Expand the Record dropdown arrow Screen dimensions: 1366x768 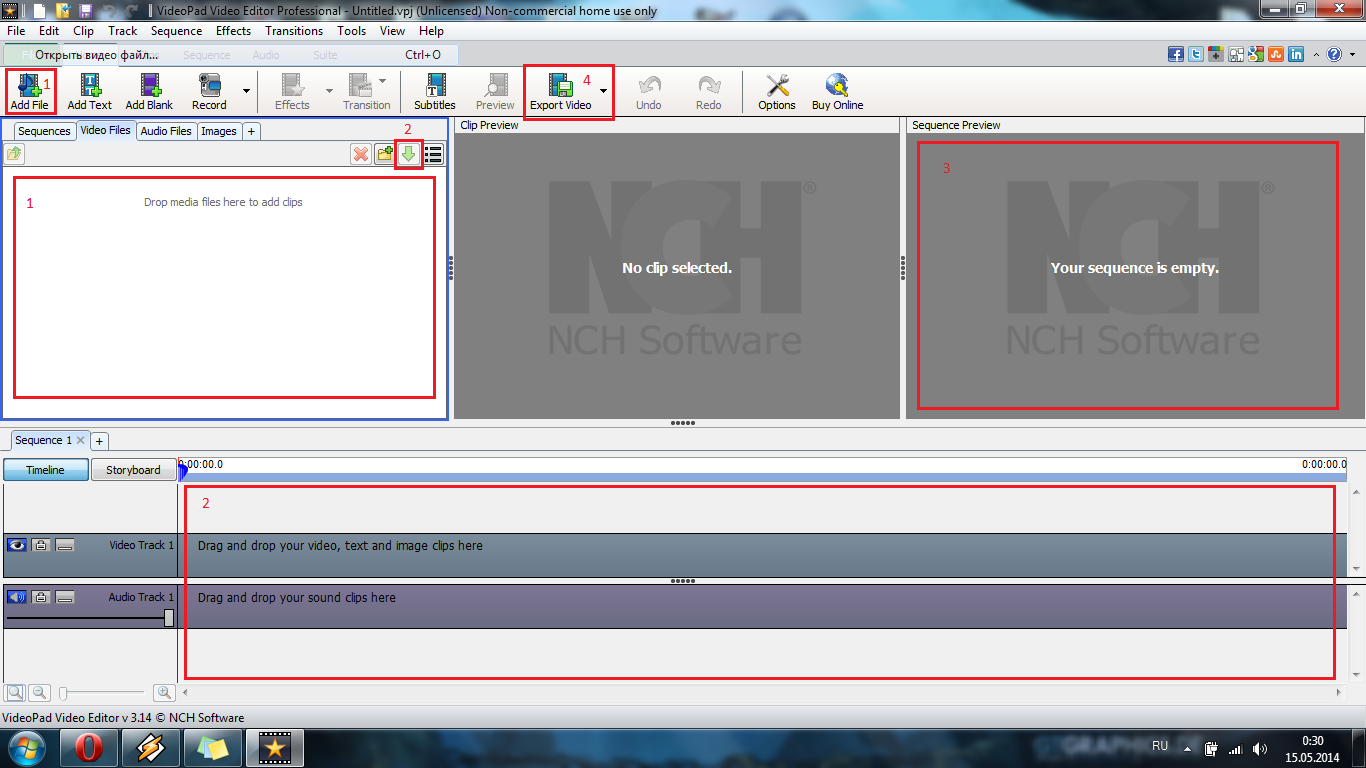coord(246,91)
